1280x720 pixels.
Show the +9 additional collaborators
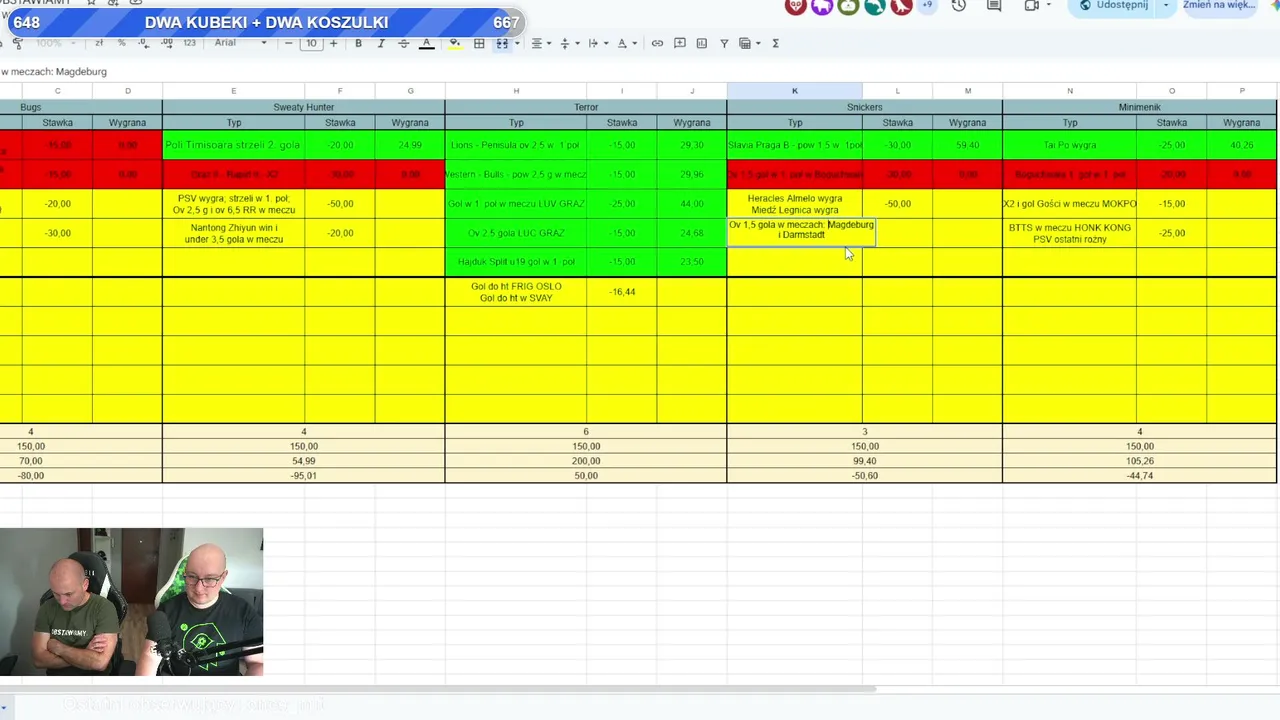(x=927, y=5)
